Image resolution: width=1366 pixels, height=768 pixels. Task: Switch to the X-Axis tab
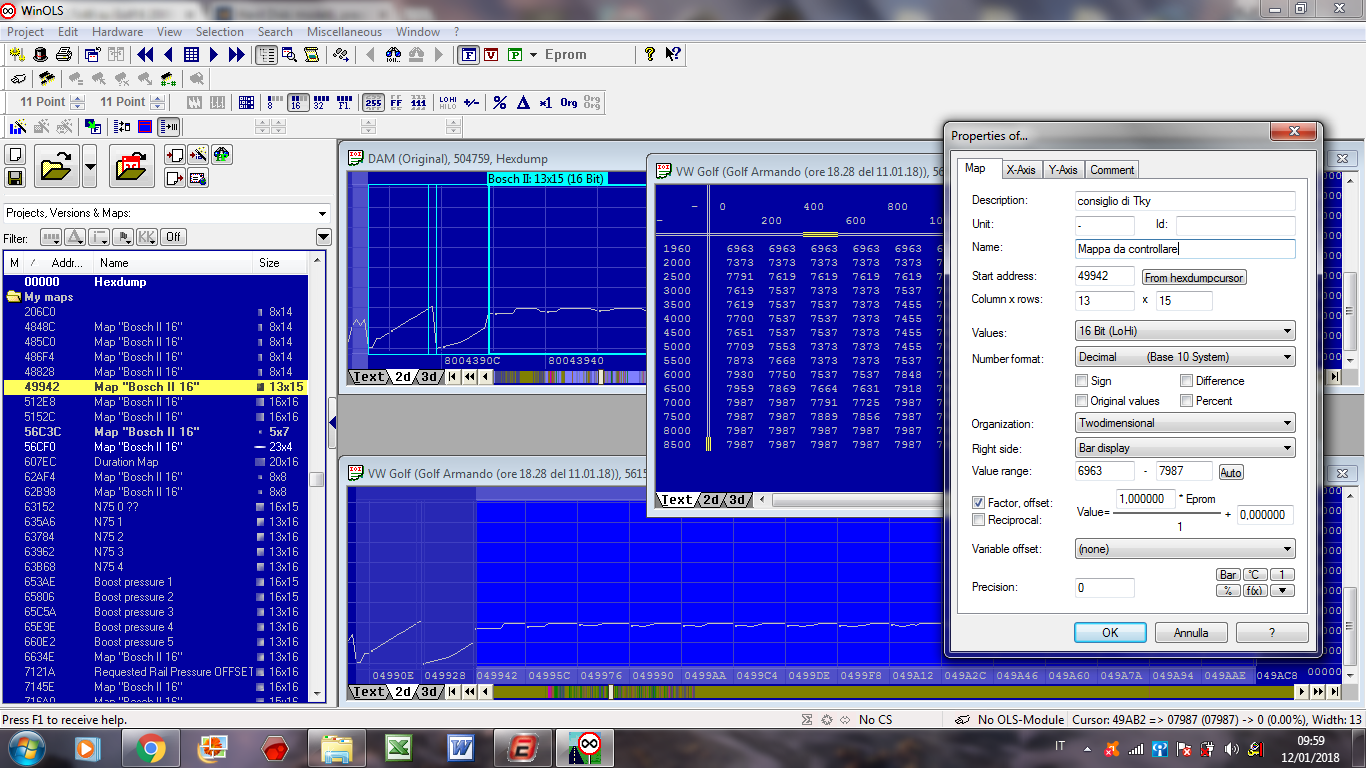point(1021,170)
